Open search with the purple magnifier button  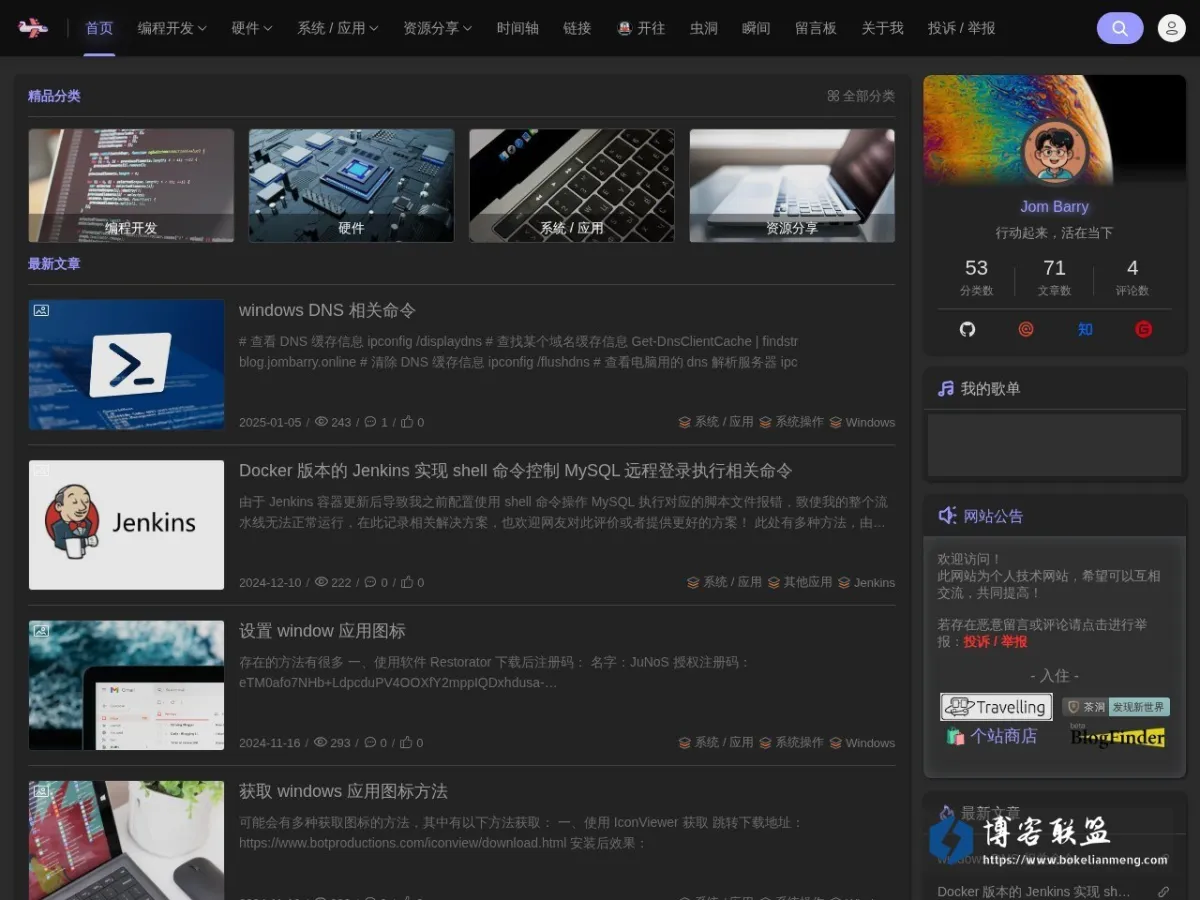[1120, 28]
